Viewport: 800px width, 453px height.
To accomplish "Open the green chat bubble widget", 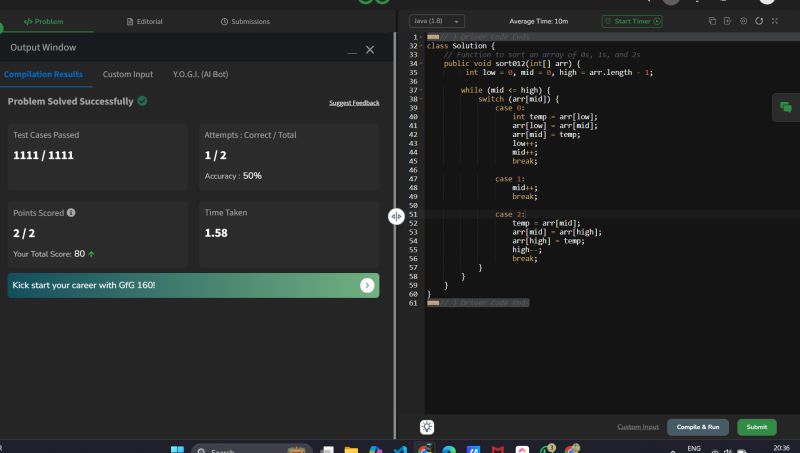I will point(786,107).
